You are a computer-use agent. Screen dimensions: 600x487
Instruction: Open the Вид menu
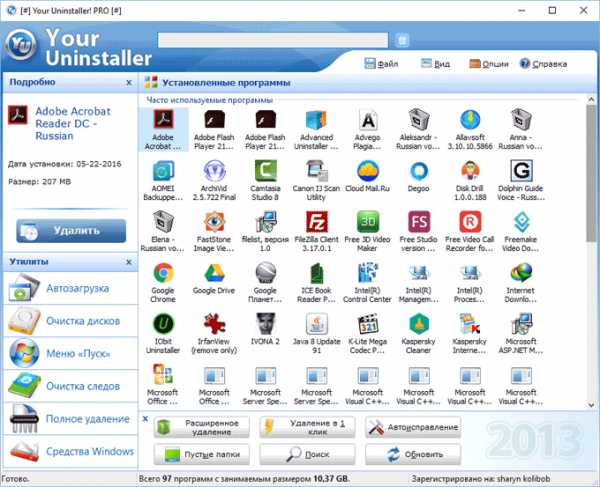tap(435, 64)
